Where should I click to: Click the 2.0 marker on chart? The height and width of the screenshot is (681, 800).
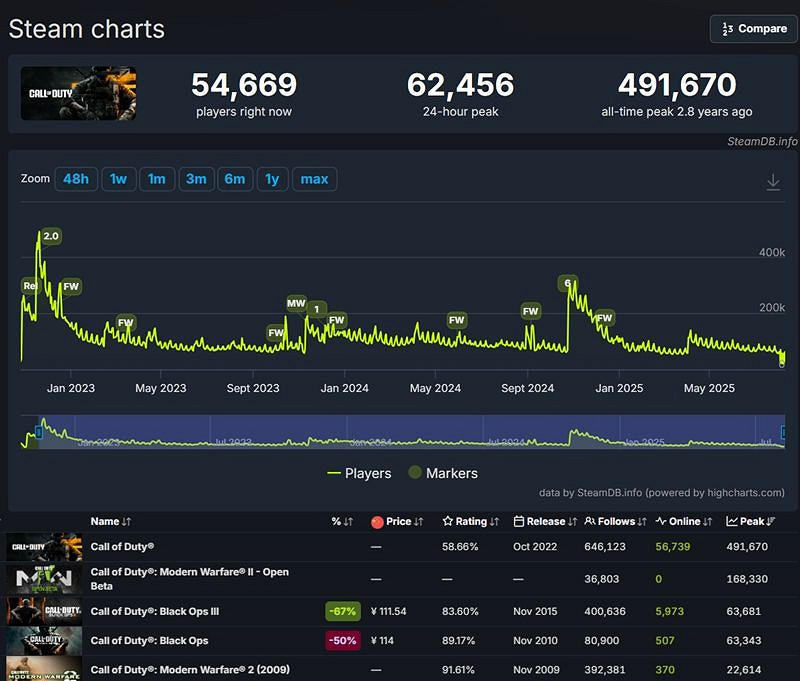click(51, 236)
